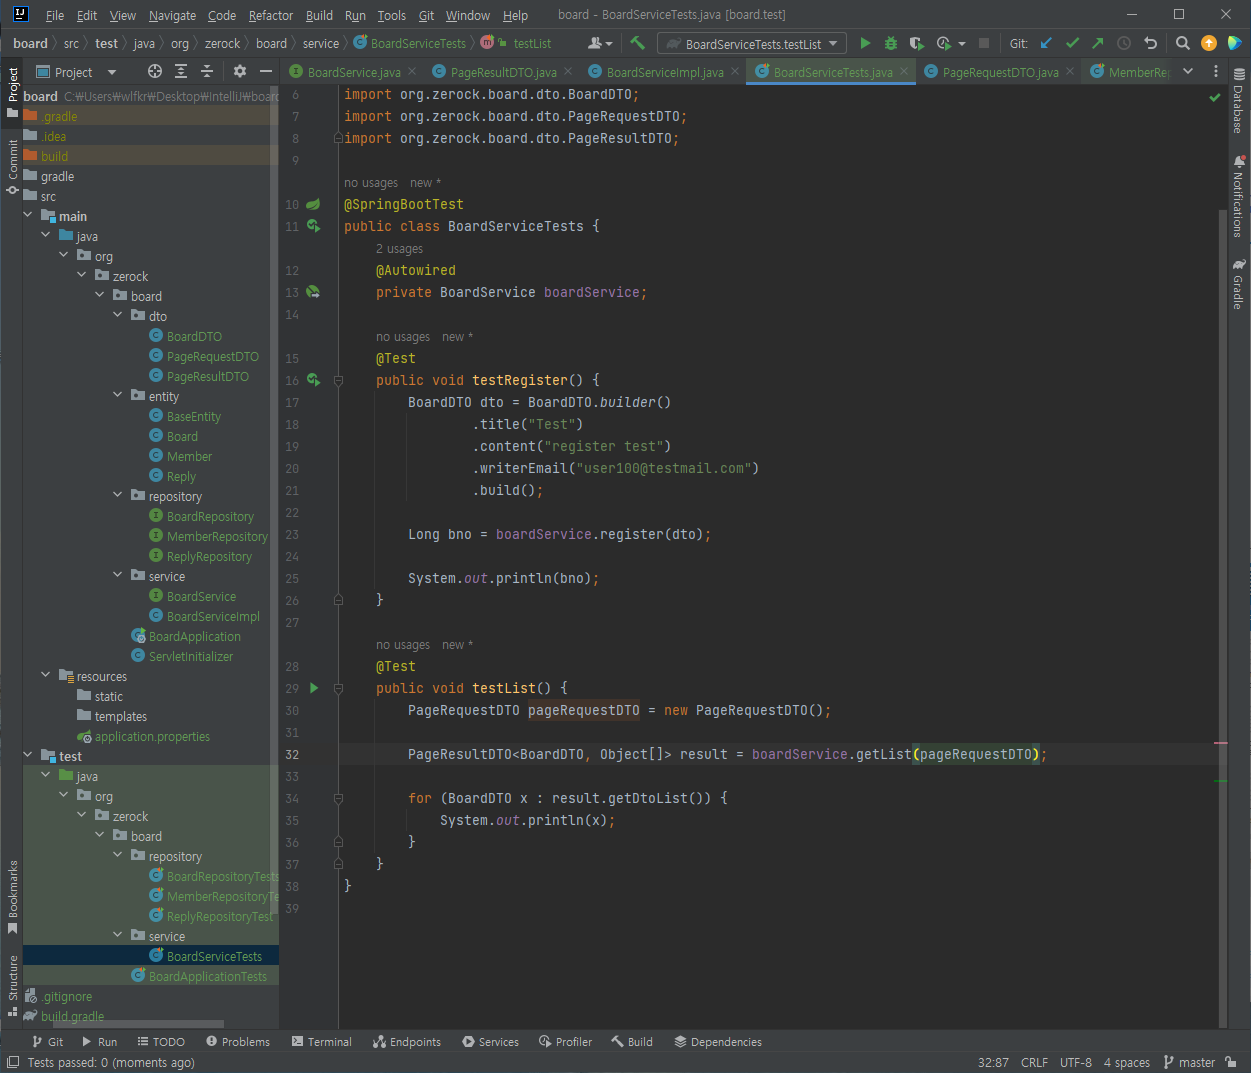Click the run gutter icon beside testRegister
This screenshot has width=1251, height=1073.
314,380
